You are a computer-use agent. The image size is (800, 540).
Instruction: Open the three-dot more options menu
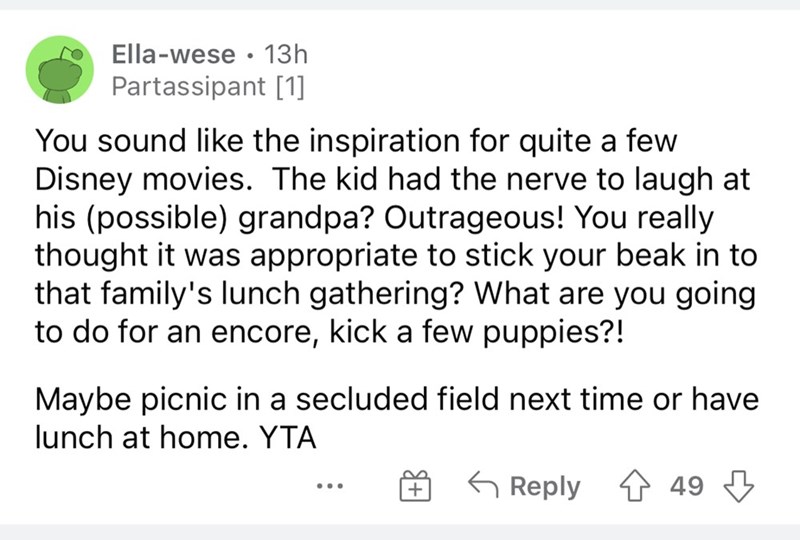330,486
